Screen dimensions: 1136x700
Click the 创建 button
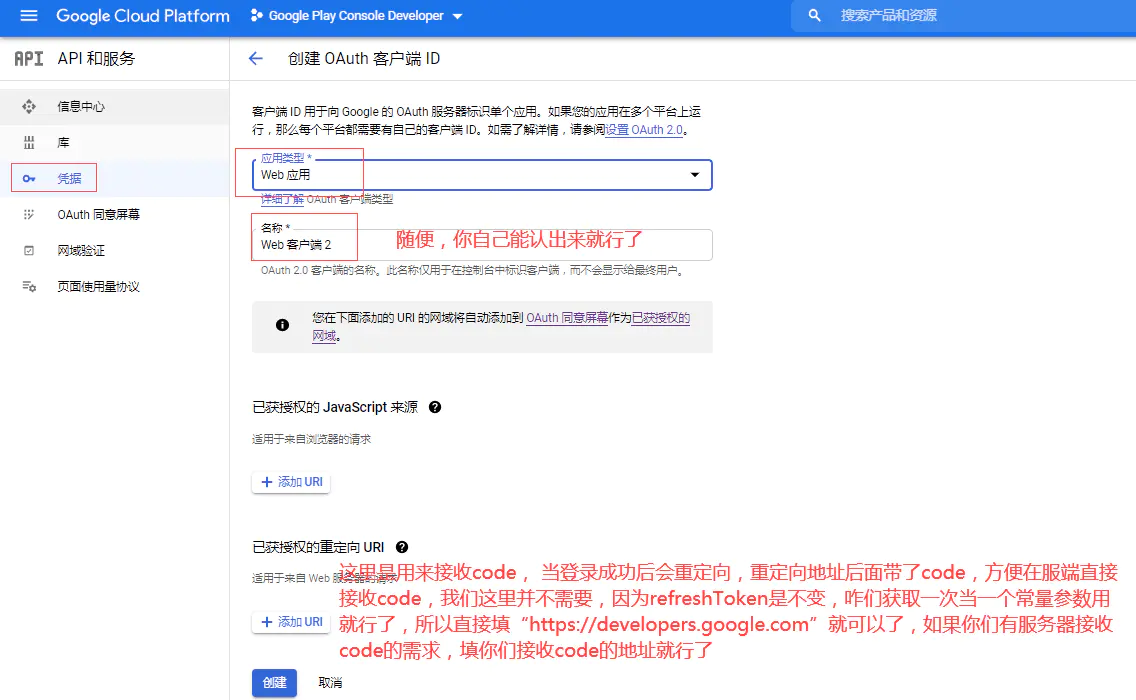click(x=275, y=683)
